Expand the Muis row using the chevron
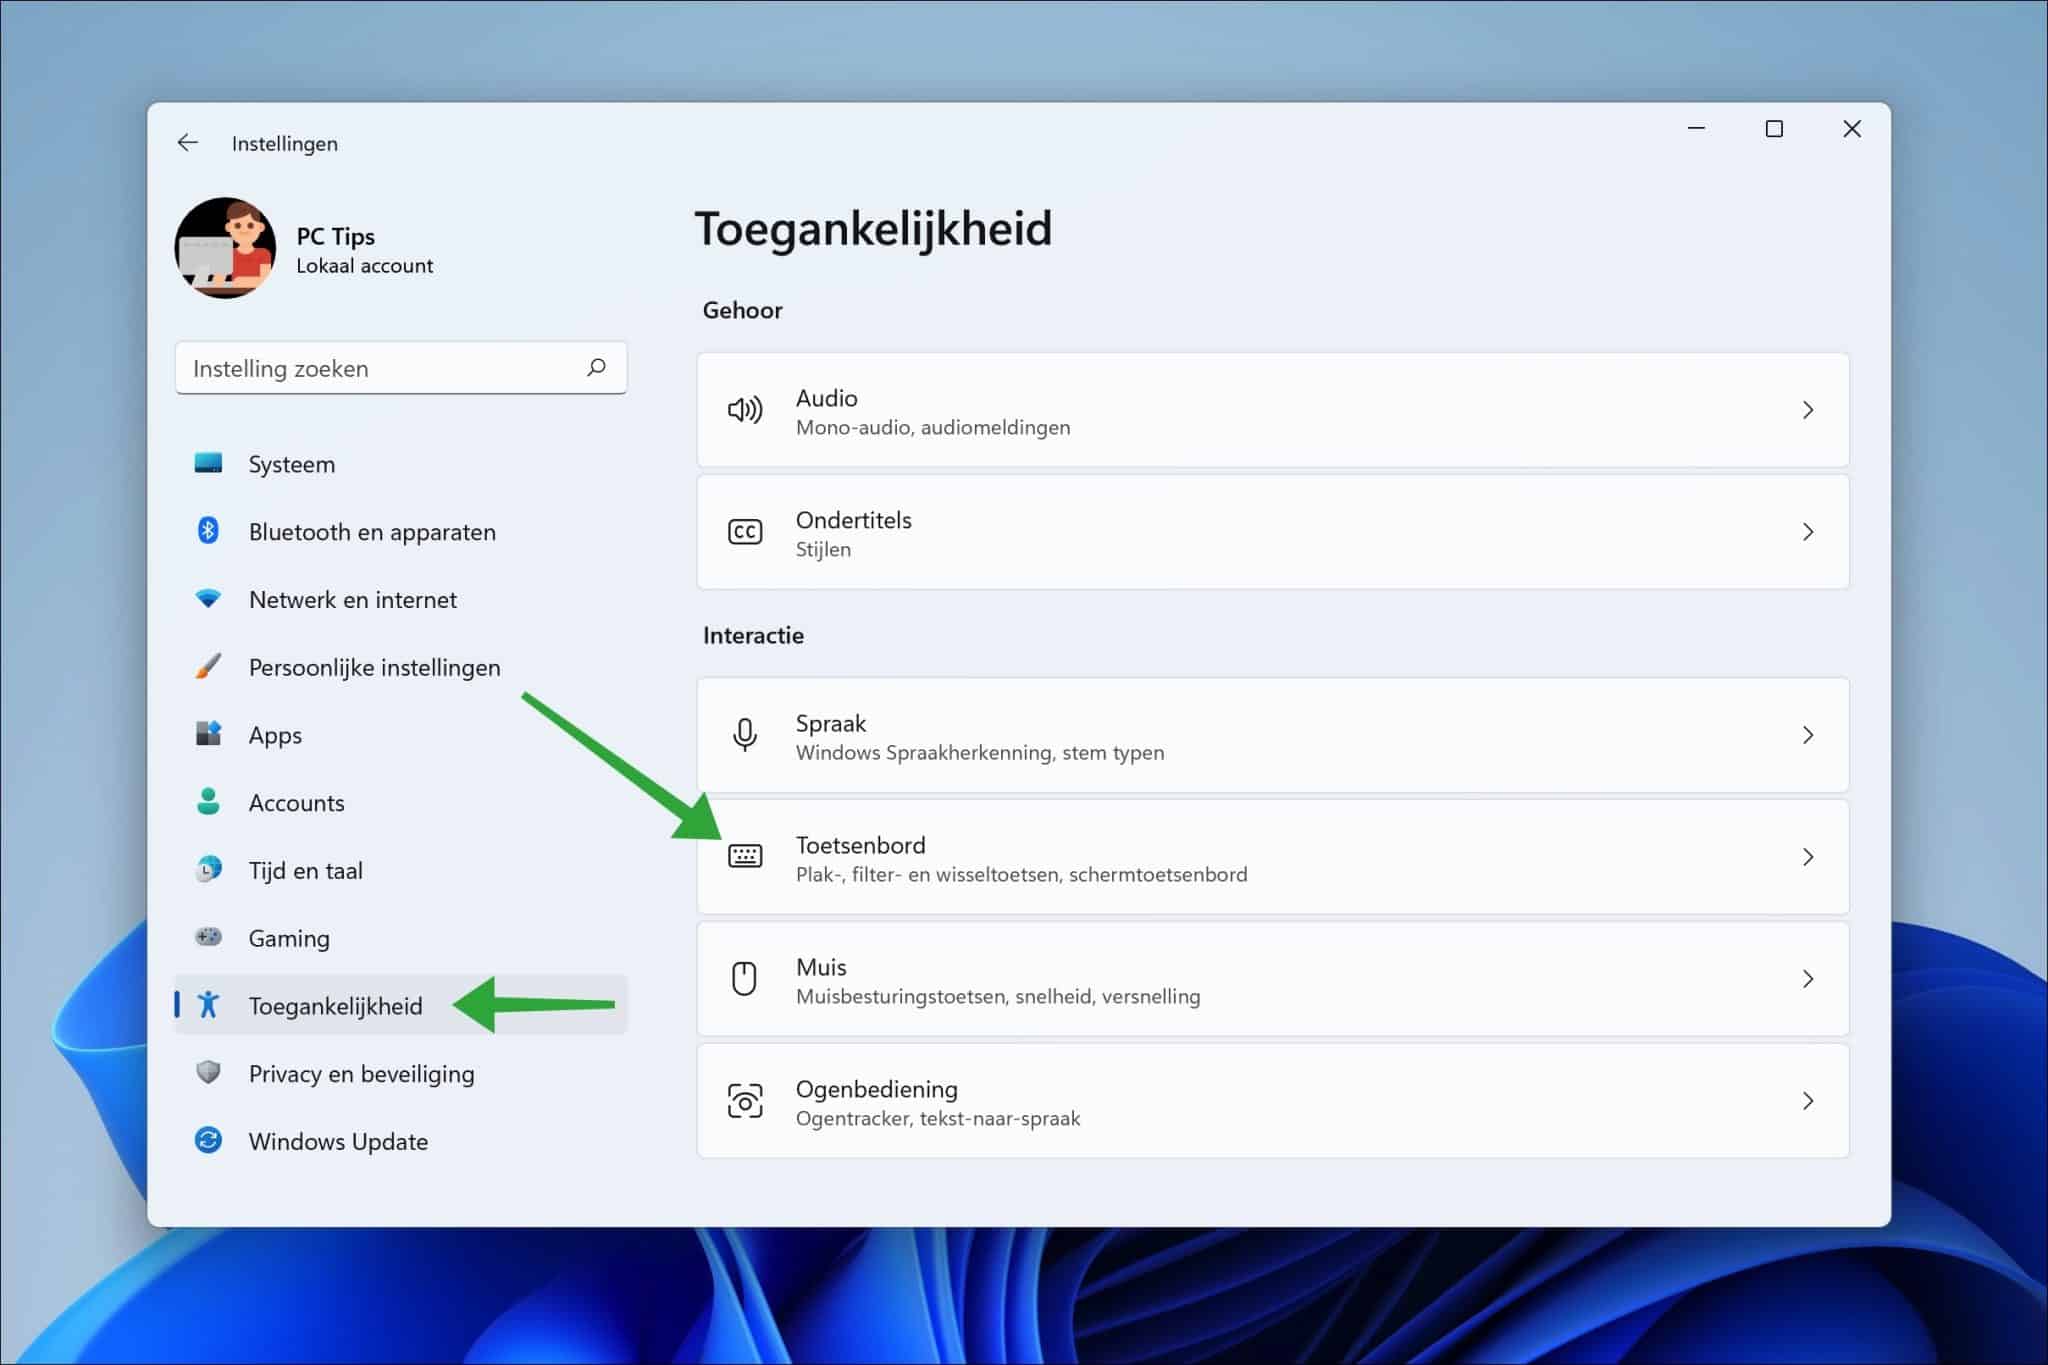 pos(1808,979)
